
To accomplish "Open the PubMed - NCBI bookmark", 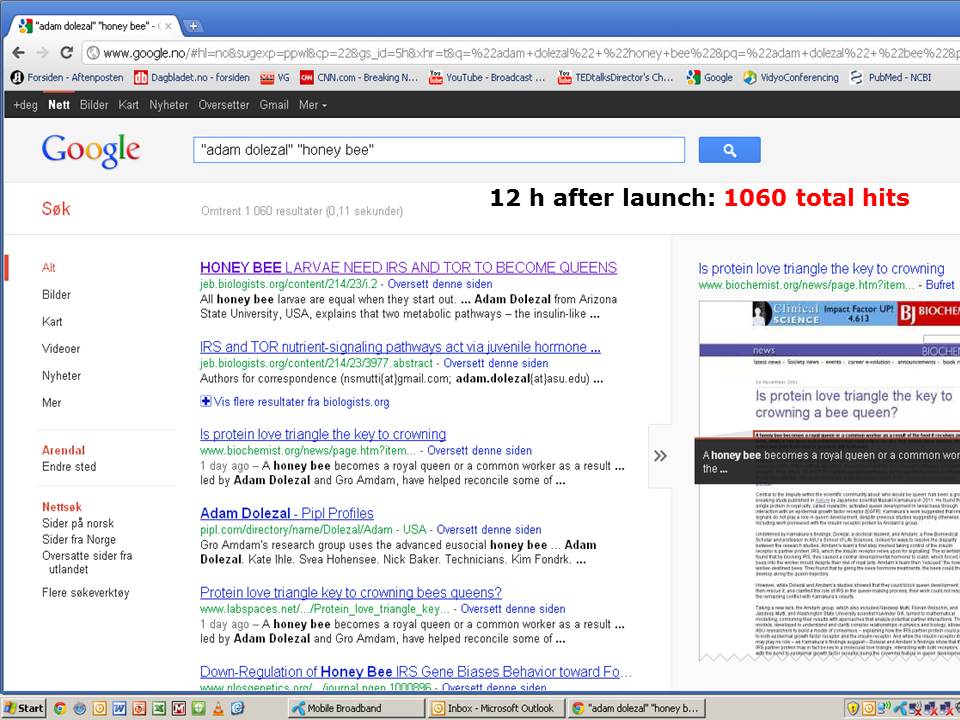I will click(x=896, y=77).
